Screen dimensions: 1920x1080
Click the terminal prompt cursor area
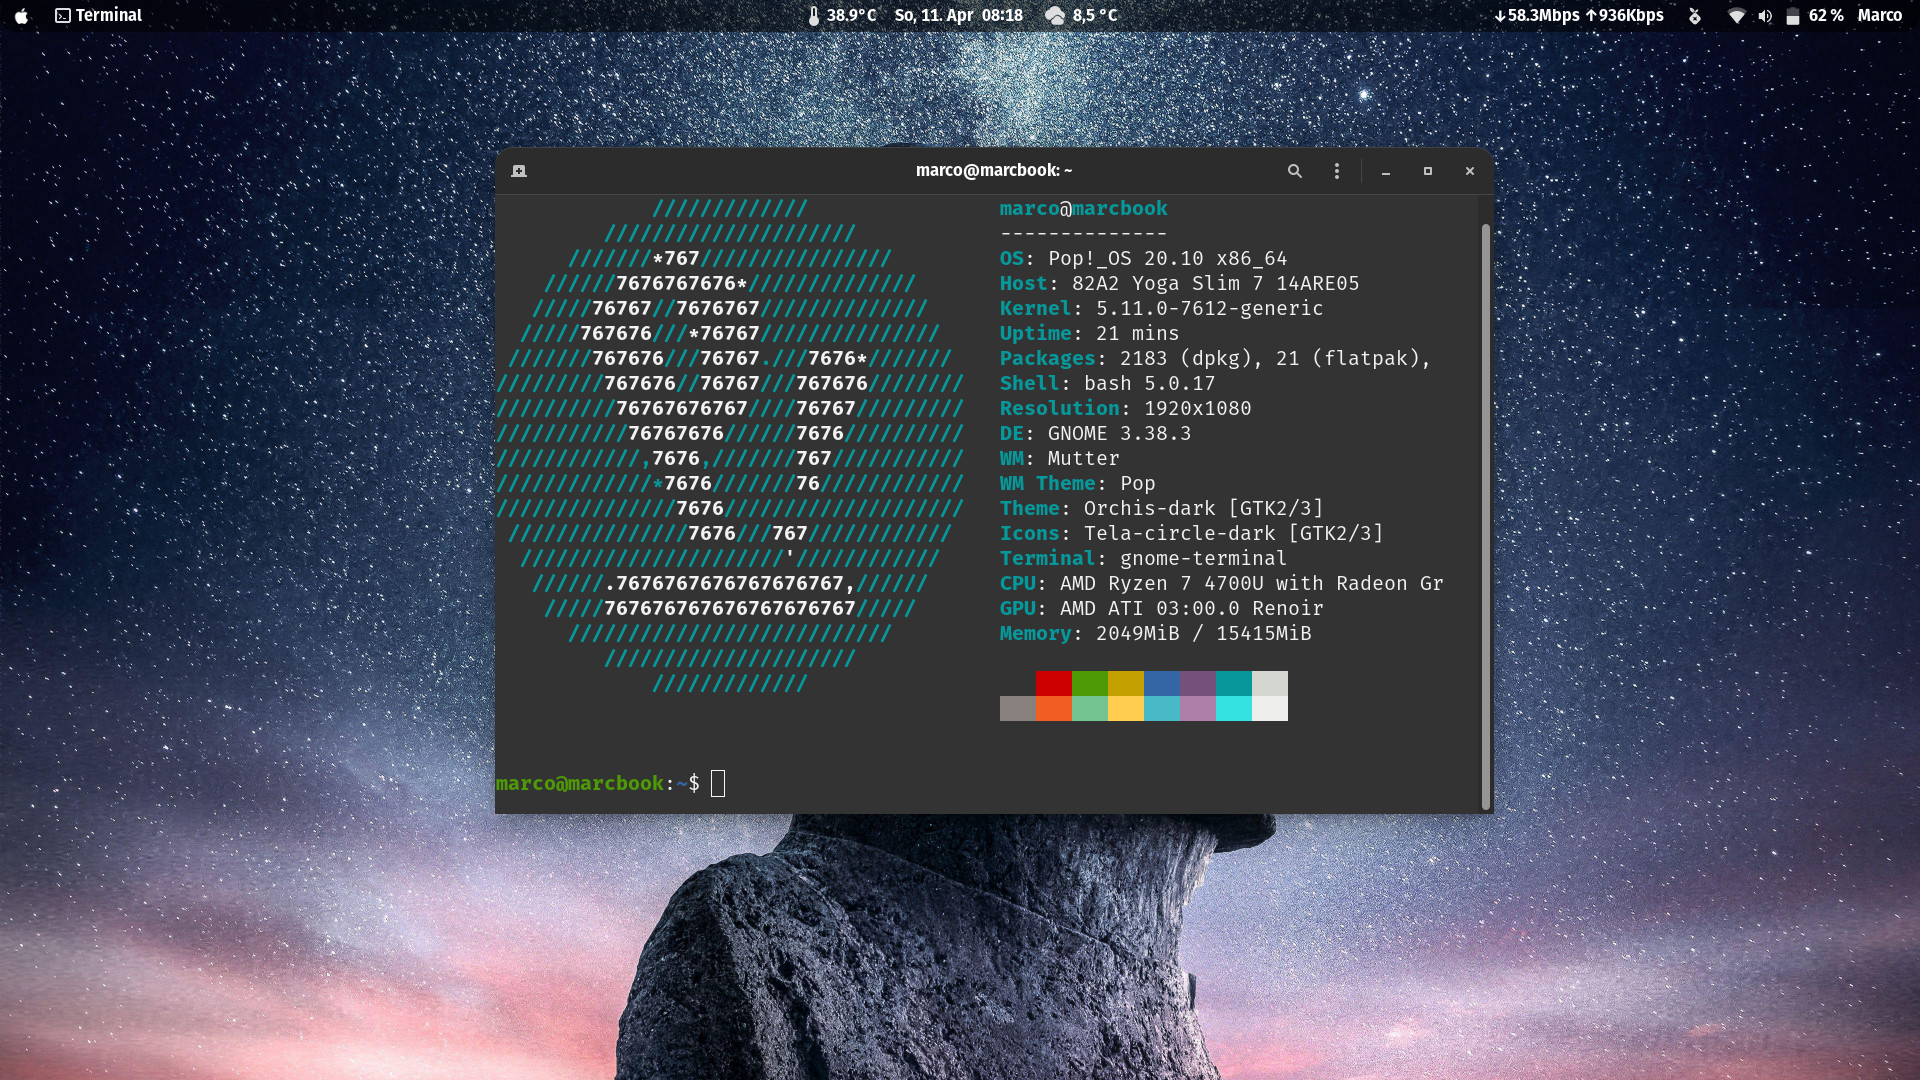pyautogui.click(x=717, y=783)
